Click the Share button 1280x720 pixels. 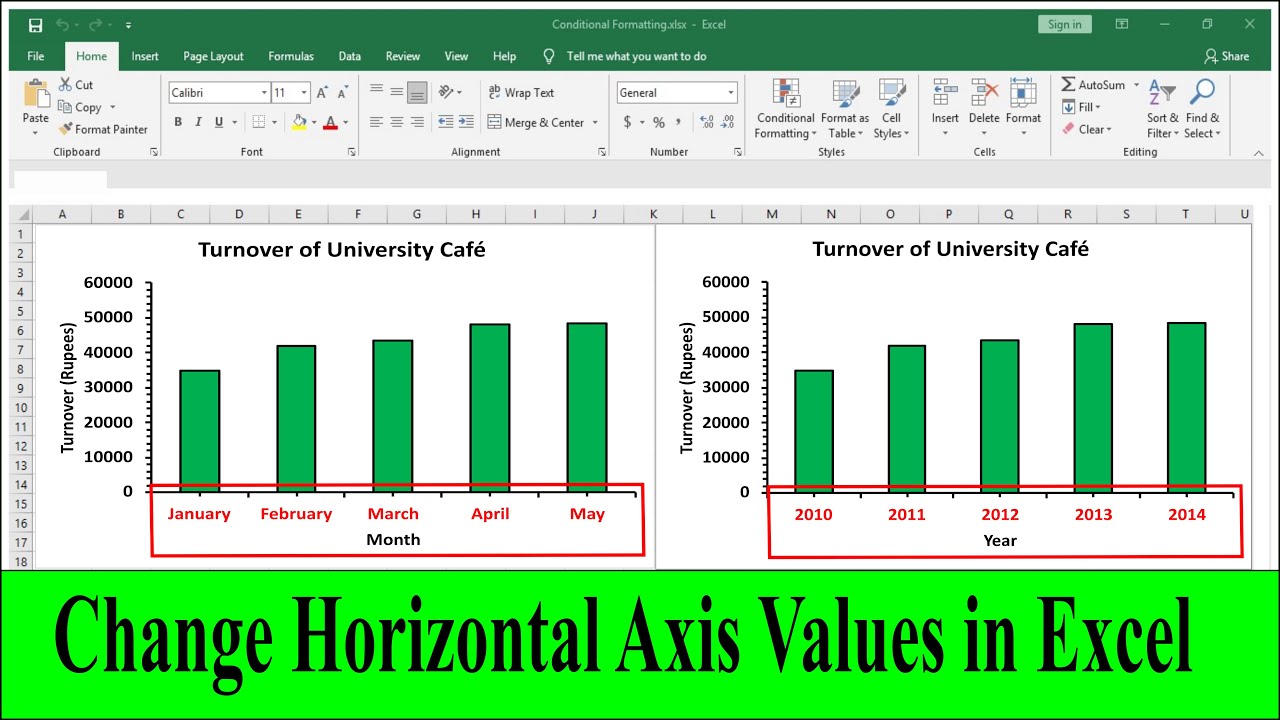[1226, 56]
